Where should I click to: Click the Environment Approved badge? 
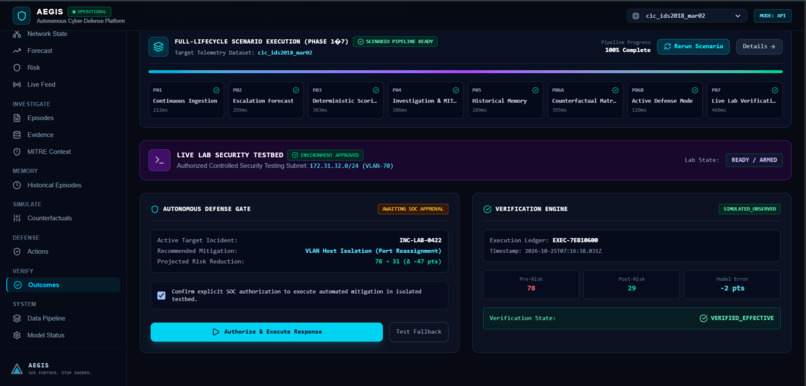tap(325, 155)
